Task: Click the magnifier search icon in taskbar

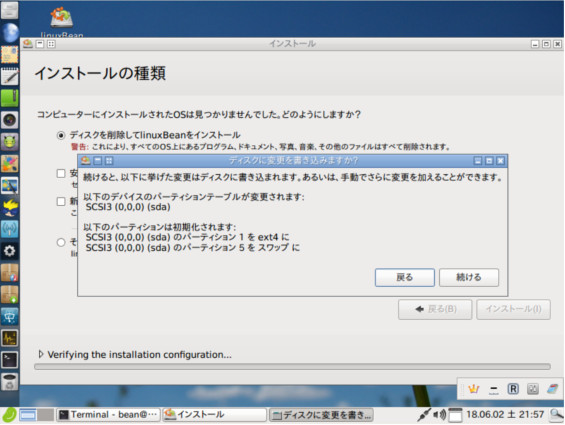Action: click(x=556, y=415)
